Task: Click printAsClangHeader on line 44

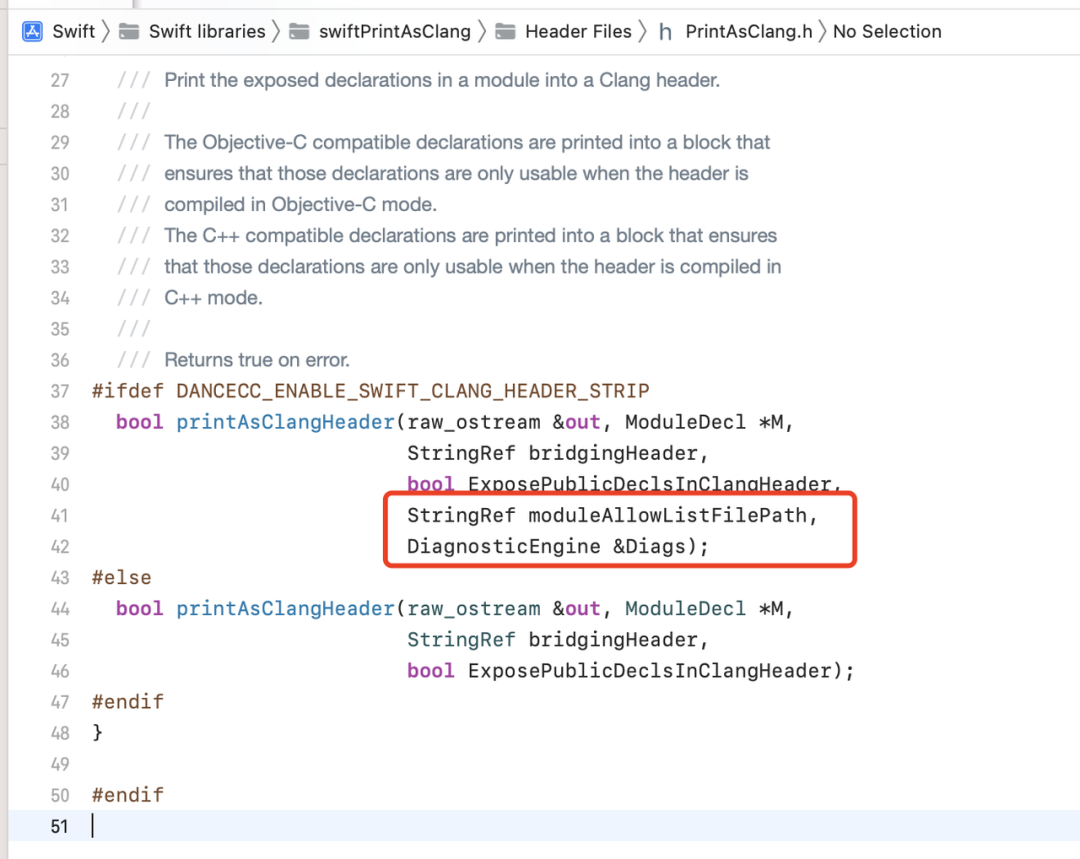Action: (x=285, y=609)
